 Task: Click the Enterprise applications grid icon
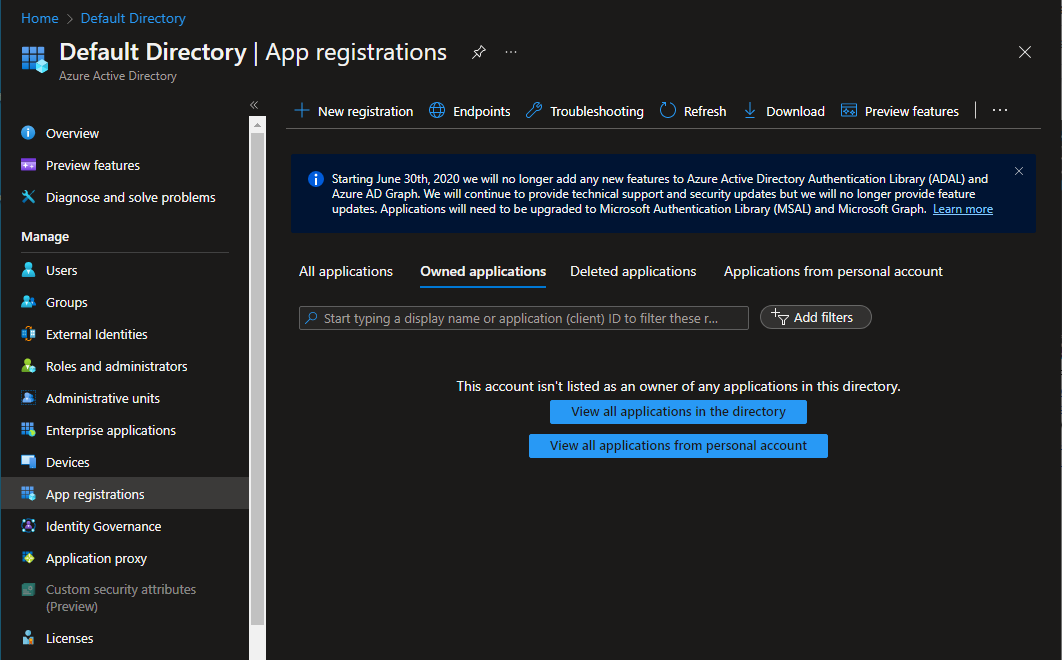click(28, 430)
